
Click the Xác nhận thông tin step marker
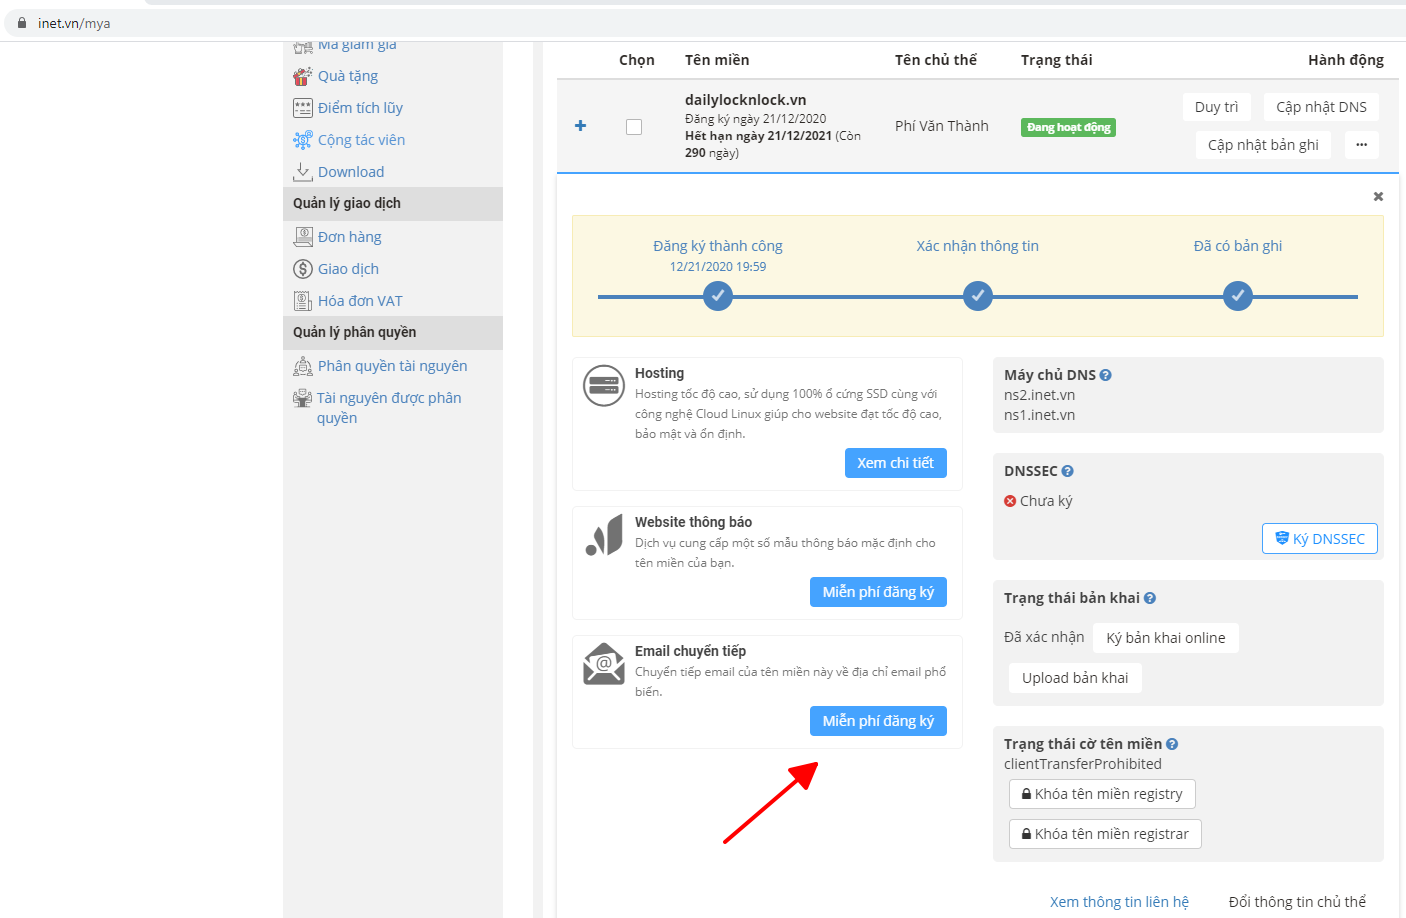click(x=978, y=296)
